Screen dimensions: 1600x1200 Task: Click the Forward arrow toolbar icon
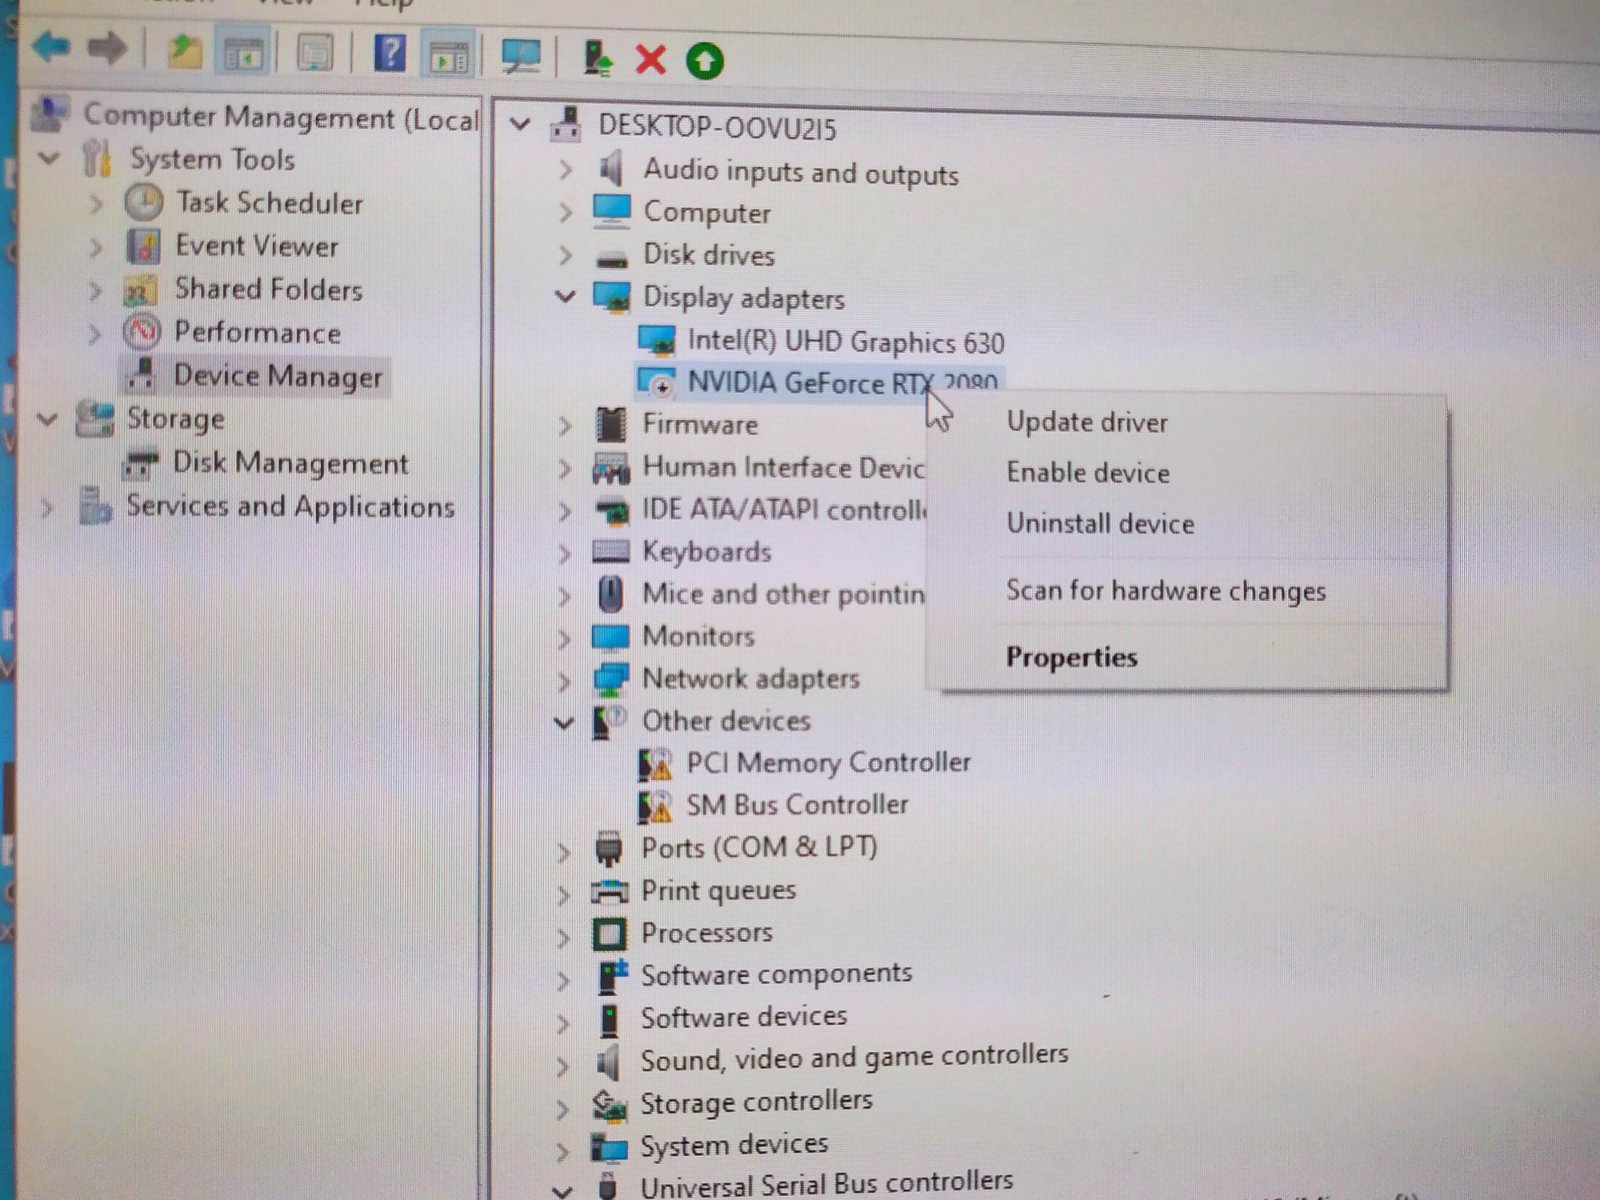107,47
